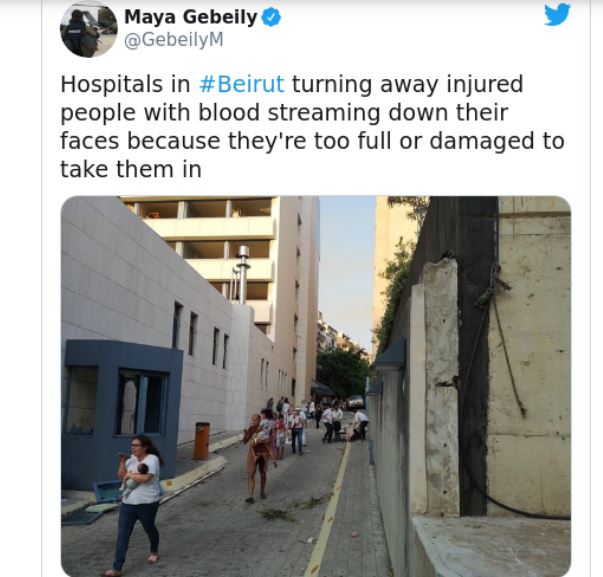Click the group in white shirts crouching
603x577 pixels.
pyautogui.click(x=344, y=425)
